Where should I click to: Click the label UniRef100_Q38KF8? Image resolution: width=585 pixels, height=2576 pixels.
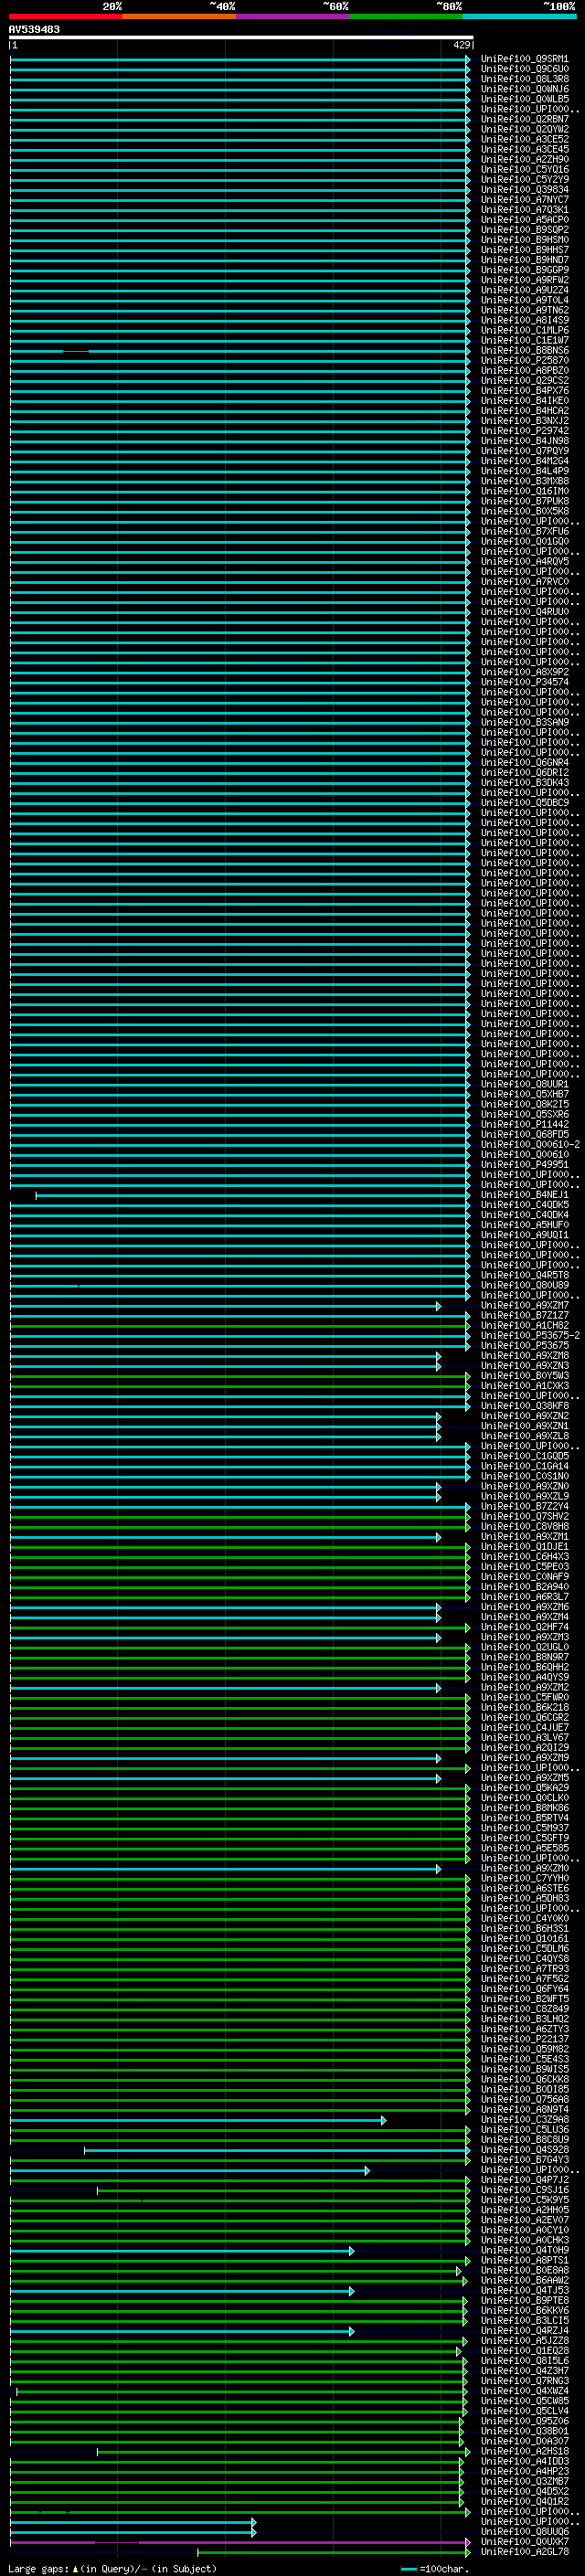click(524, 1405)
